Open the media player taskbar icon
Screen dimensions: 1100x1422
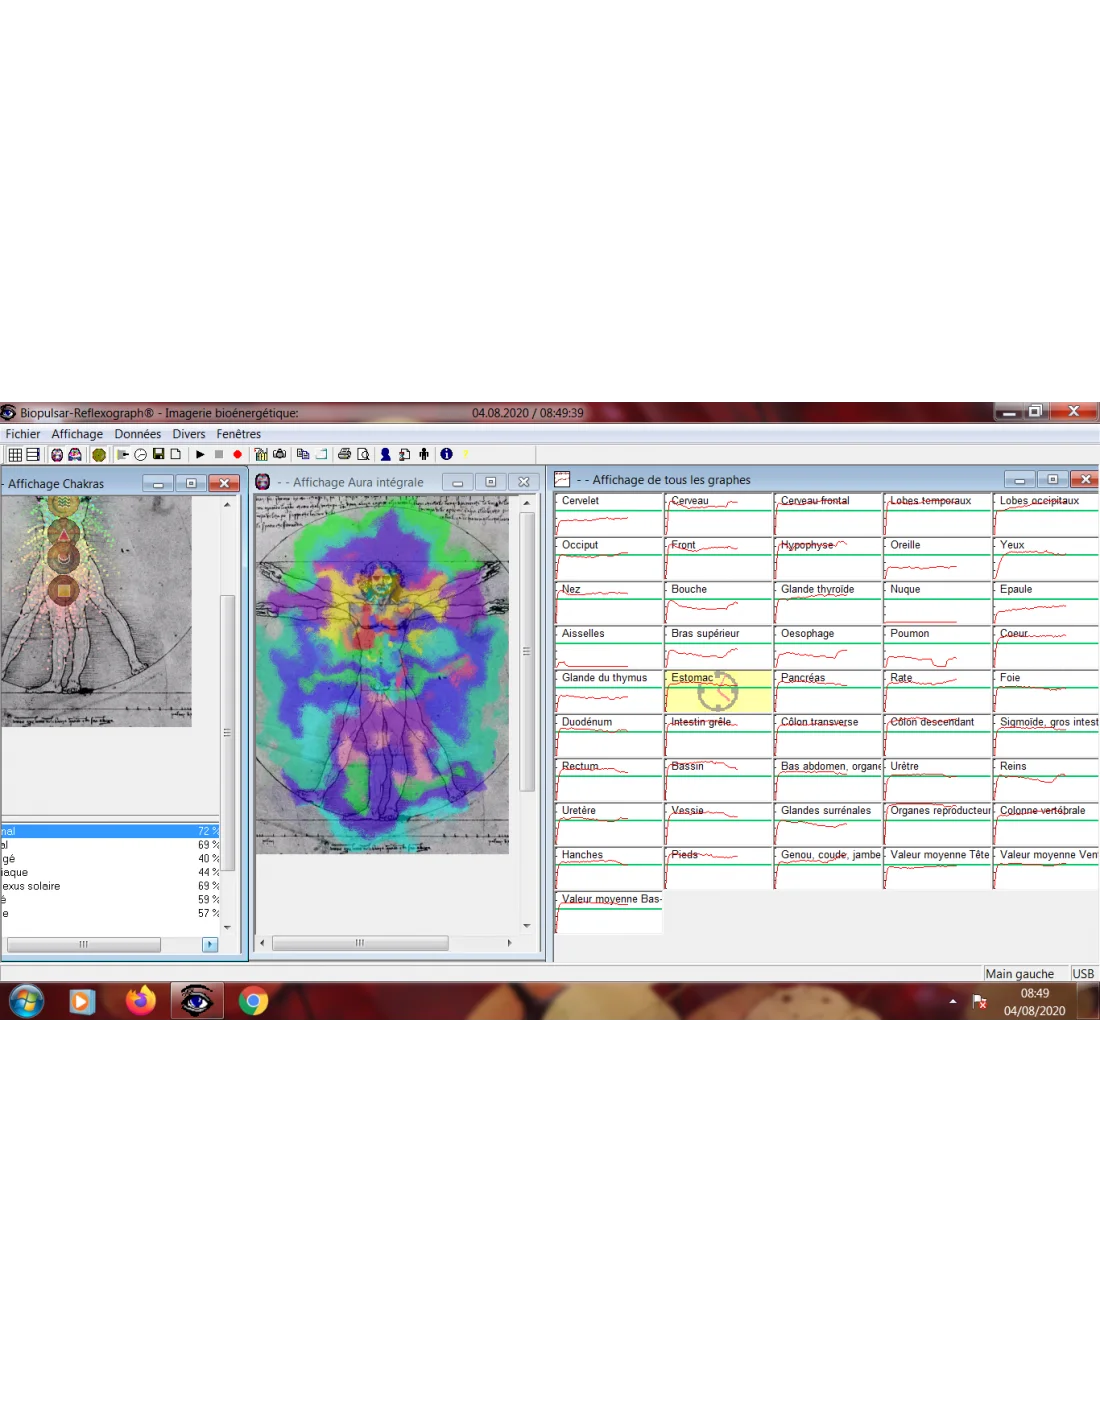[x=82, y=1000]
